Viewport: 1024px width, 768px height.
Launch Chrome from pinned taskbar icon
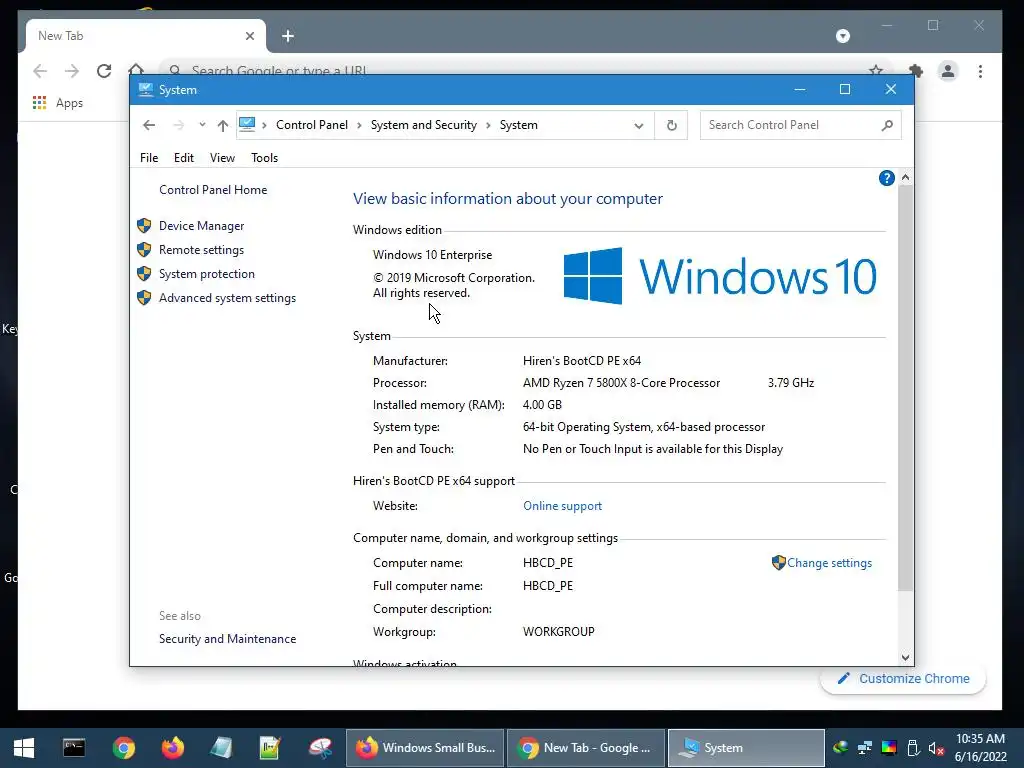[123, 748]
